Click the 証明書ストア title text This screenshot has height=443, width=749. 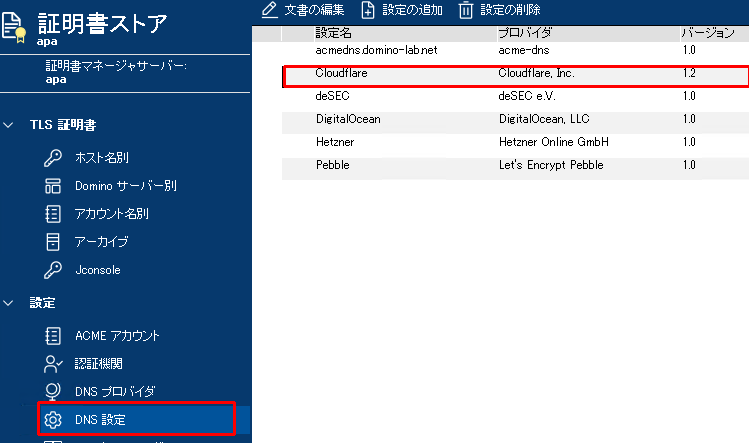(102, 23)
